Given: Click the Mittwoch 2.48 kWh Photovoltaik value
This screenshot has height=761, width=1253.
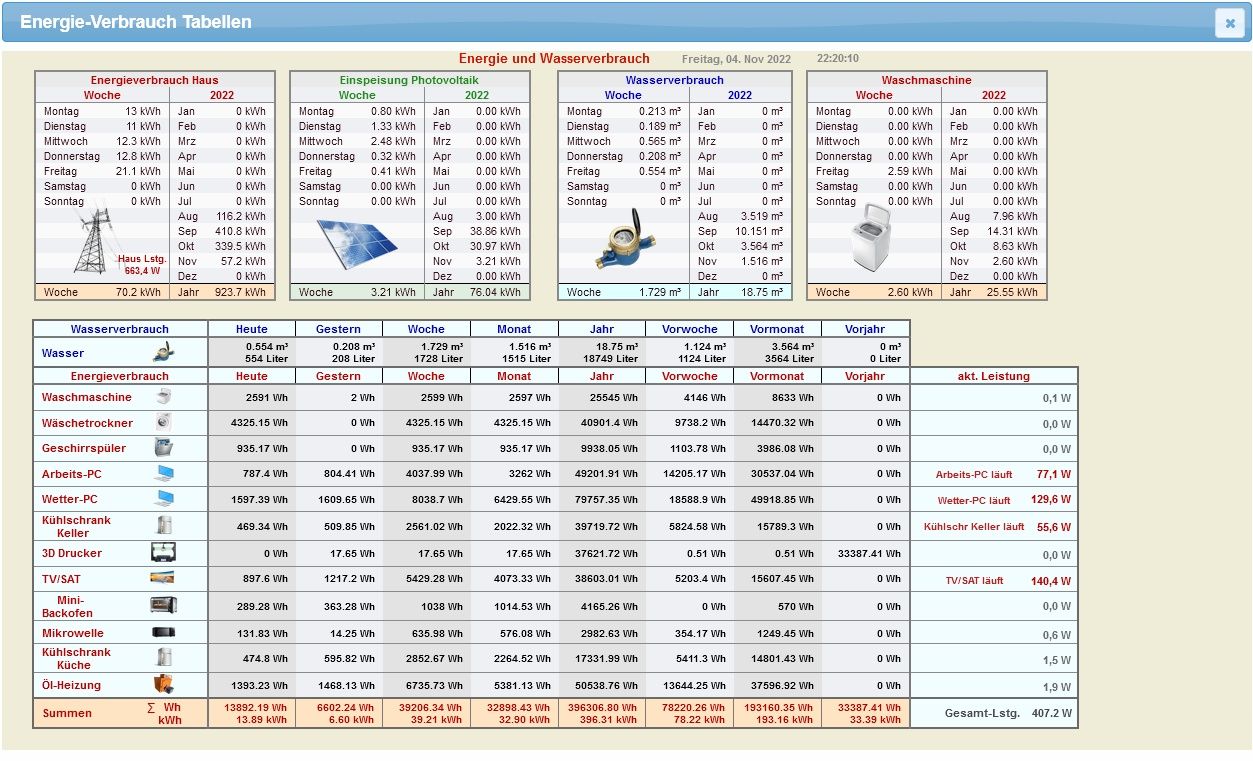Looking at the screenshot, I should pyautogui.click(x=357, y=141).
